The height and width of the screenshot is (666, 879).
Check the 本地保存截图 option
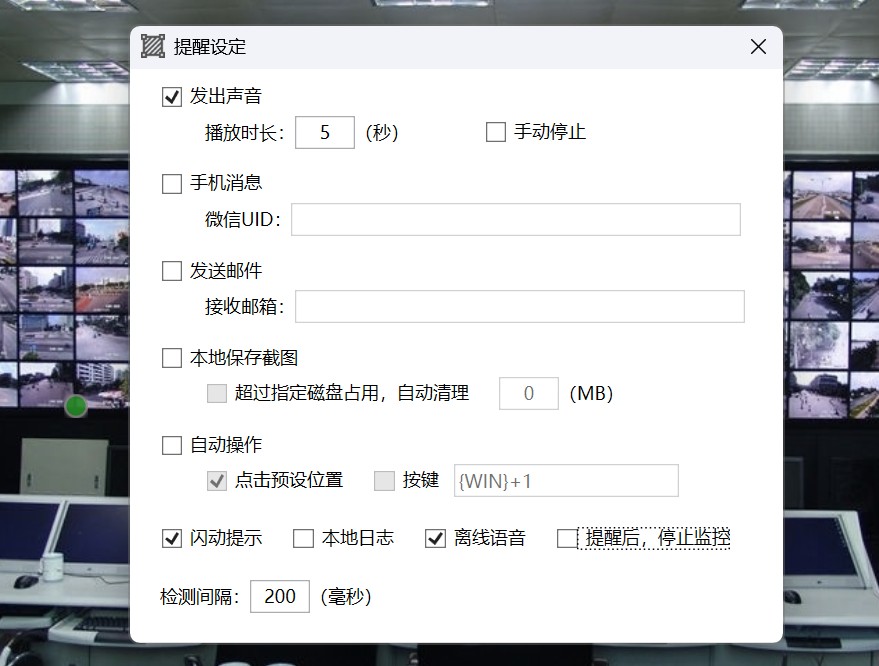point(171,358)
